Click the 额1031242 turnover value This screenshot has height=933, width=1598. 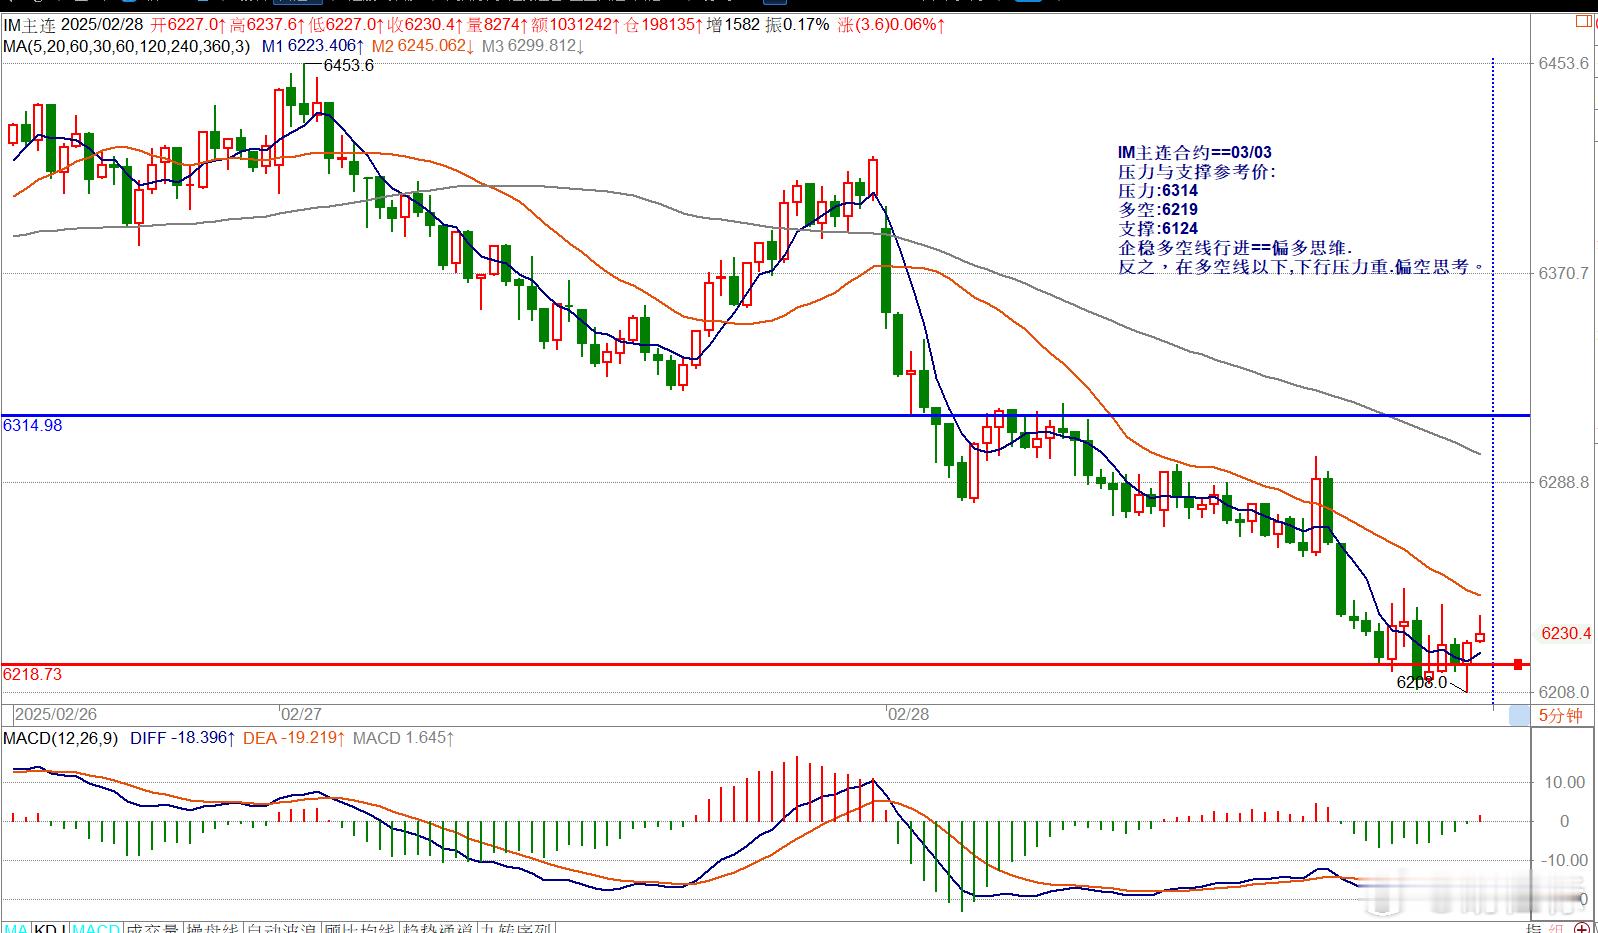tap(573, 25)
